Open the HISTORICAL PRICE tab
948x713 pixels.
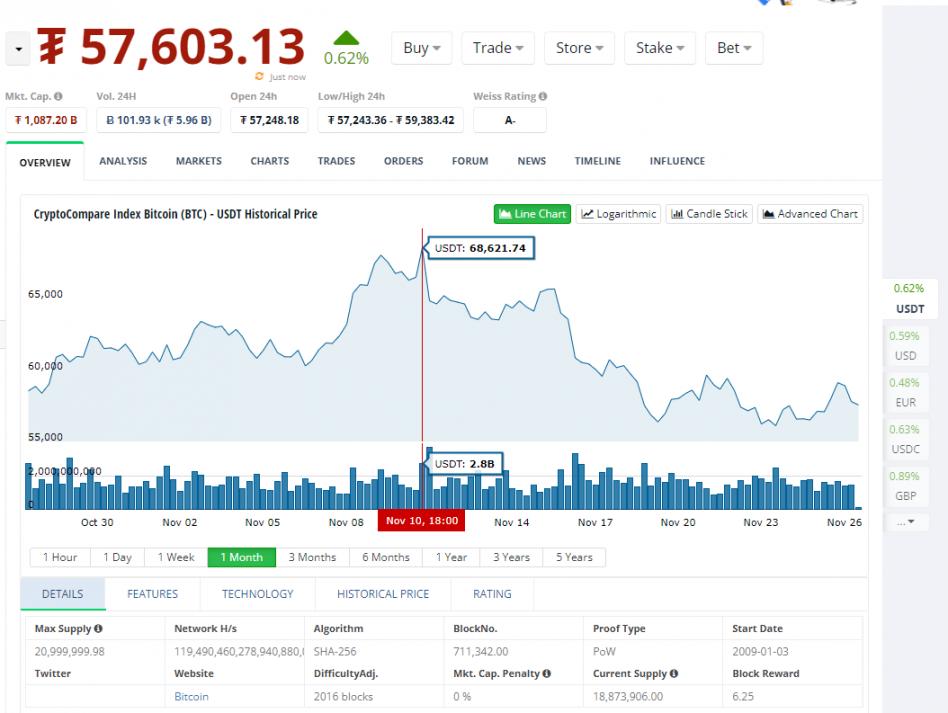(x=383, y=594)
